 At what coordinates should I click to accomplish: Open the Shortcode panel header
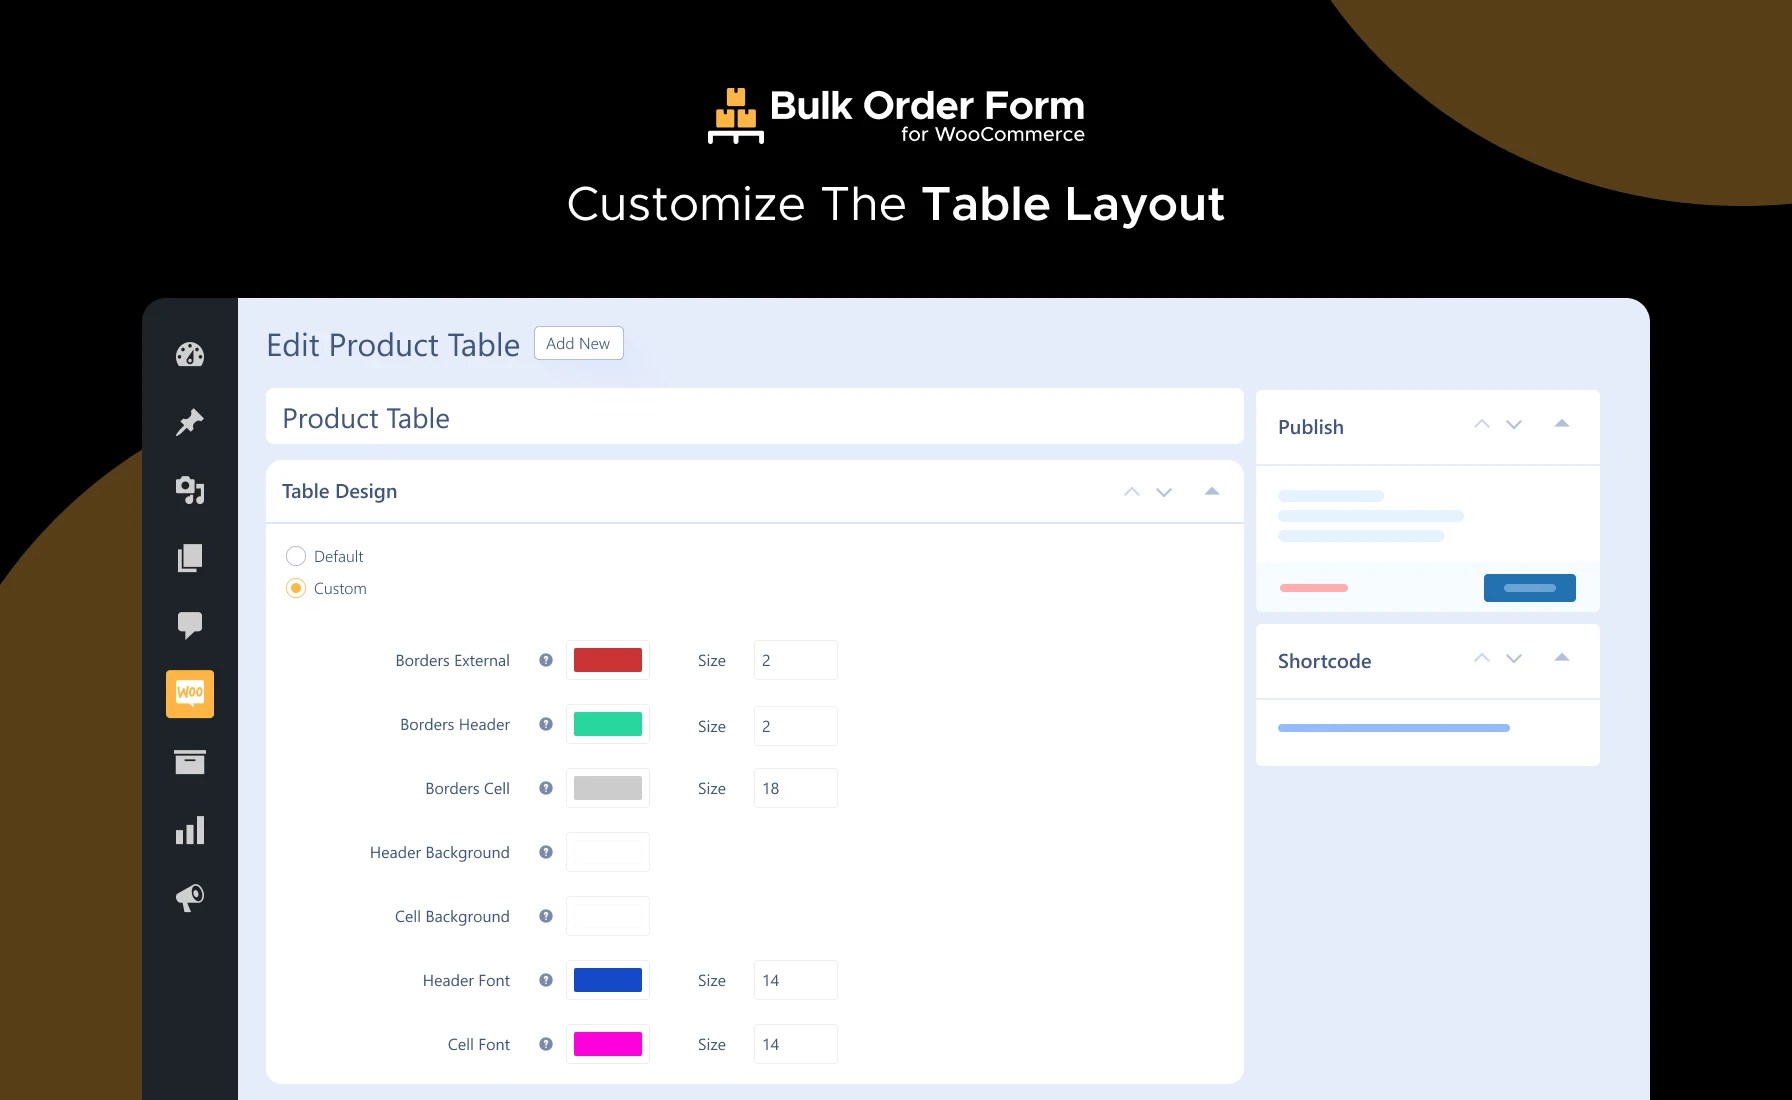(1324, 661)
